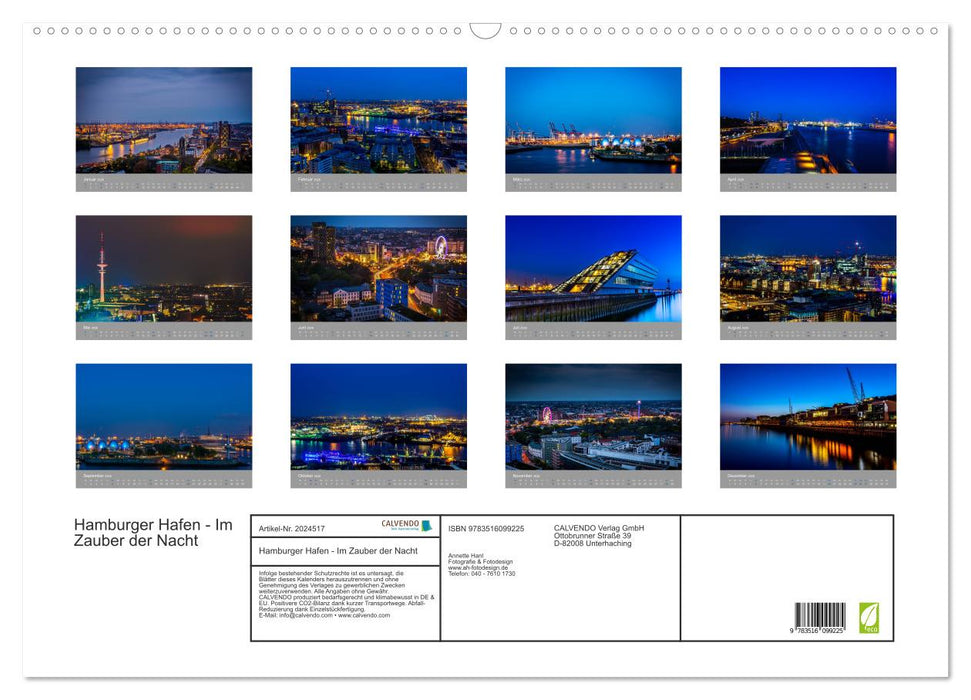Select the März container harbor thumbnail
The image size is (971, 700).
coord(593,120)
